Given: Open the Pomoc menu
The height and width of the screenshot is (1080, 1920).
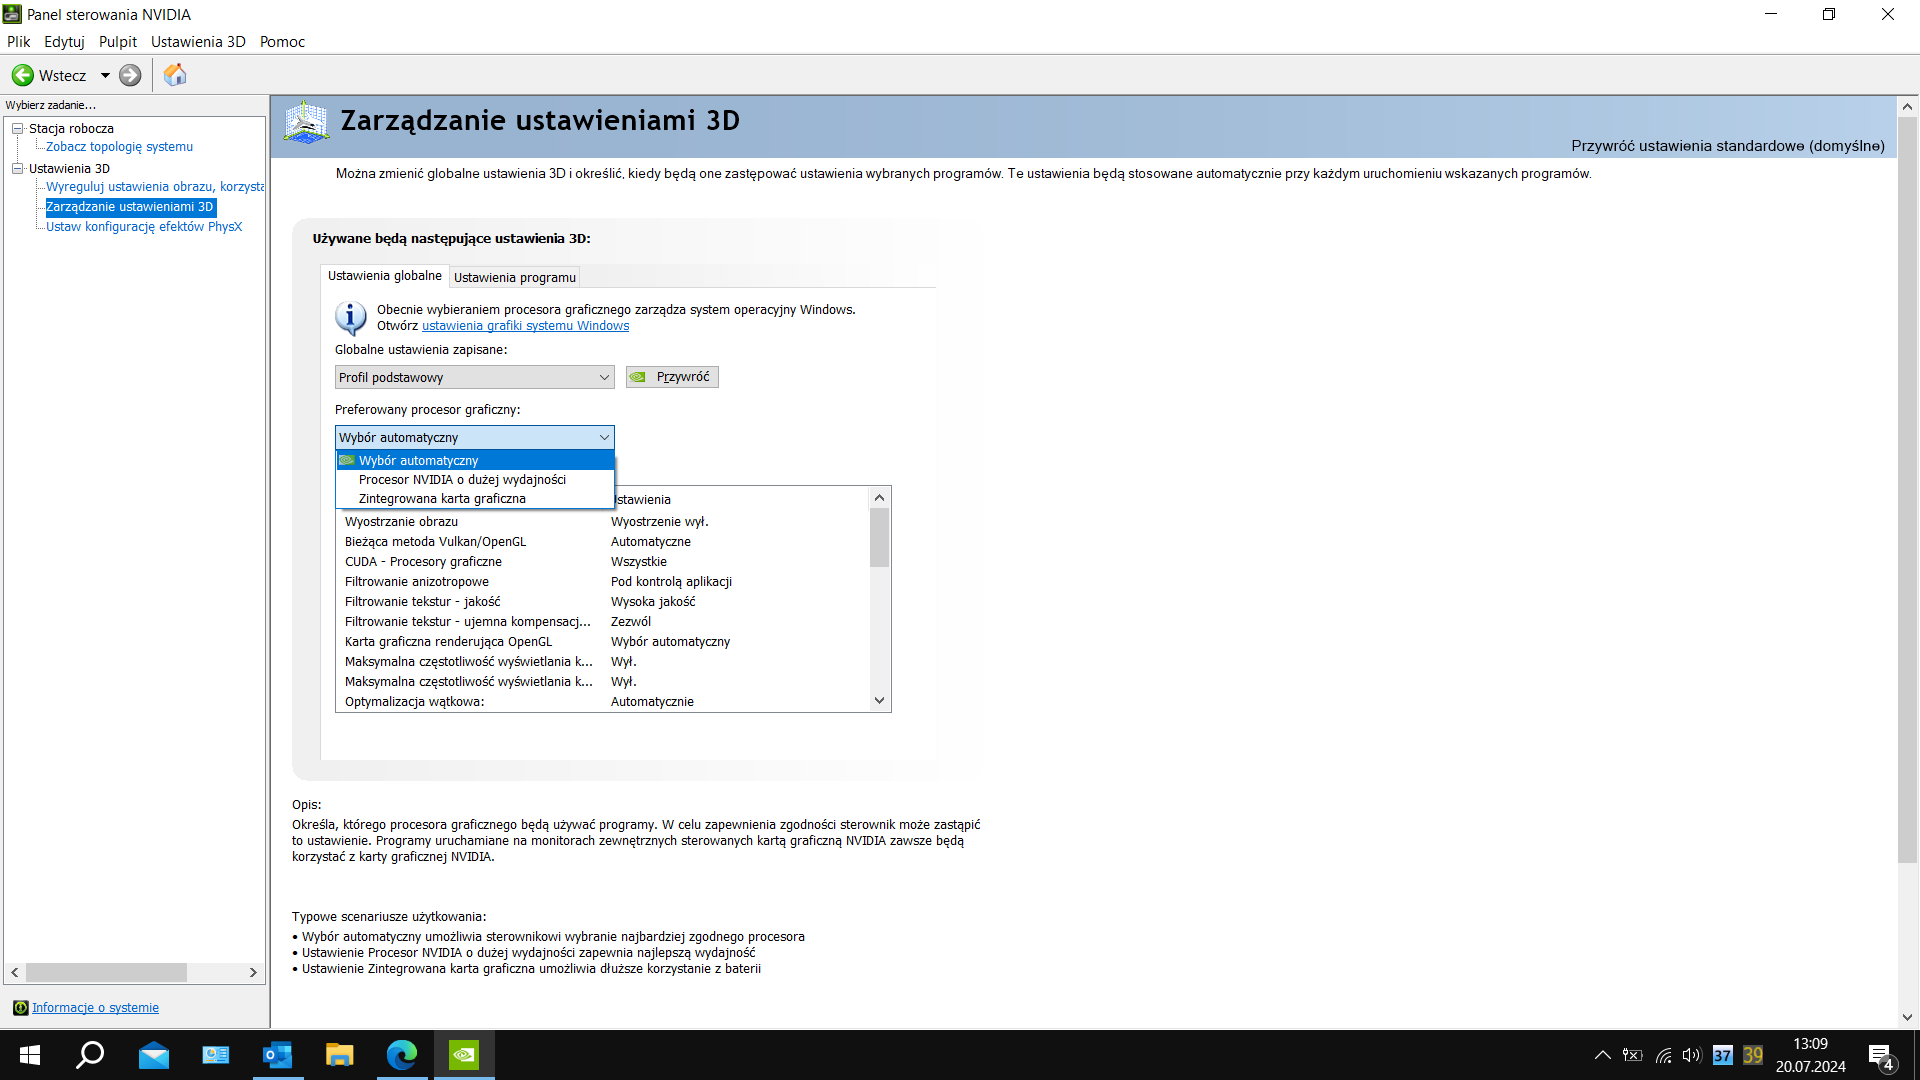Looking at the screenshot, I should 282,41.
